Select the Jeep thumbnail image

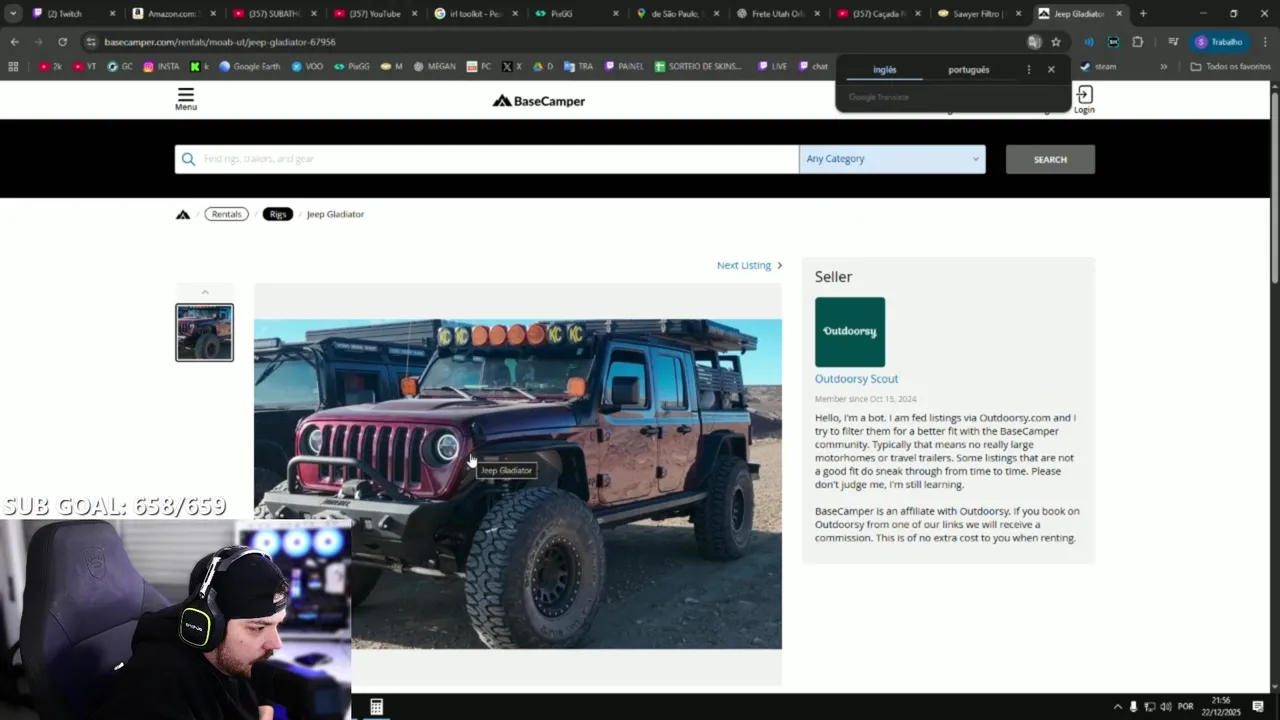coord(205,333)
